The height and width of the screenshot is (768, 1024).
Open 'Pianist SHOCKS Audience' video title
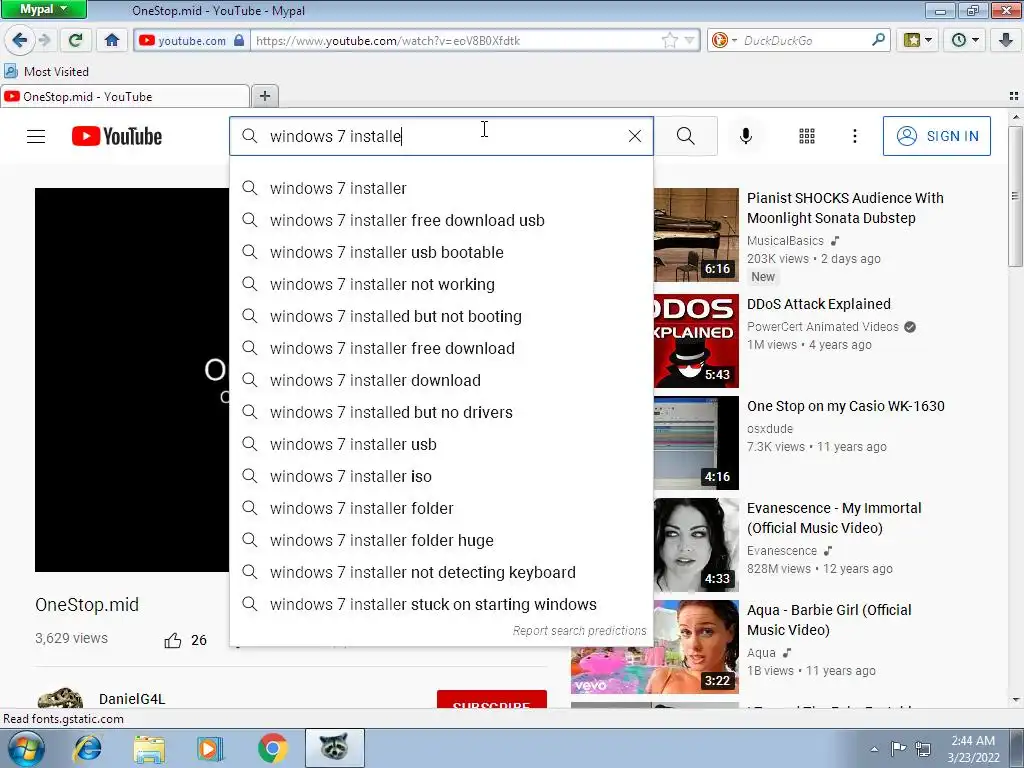click(845, 208)
